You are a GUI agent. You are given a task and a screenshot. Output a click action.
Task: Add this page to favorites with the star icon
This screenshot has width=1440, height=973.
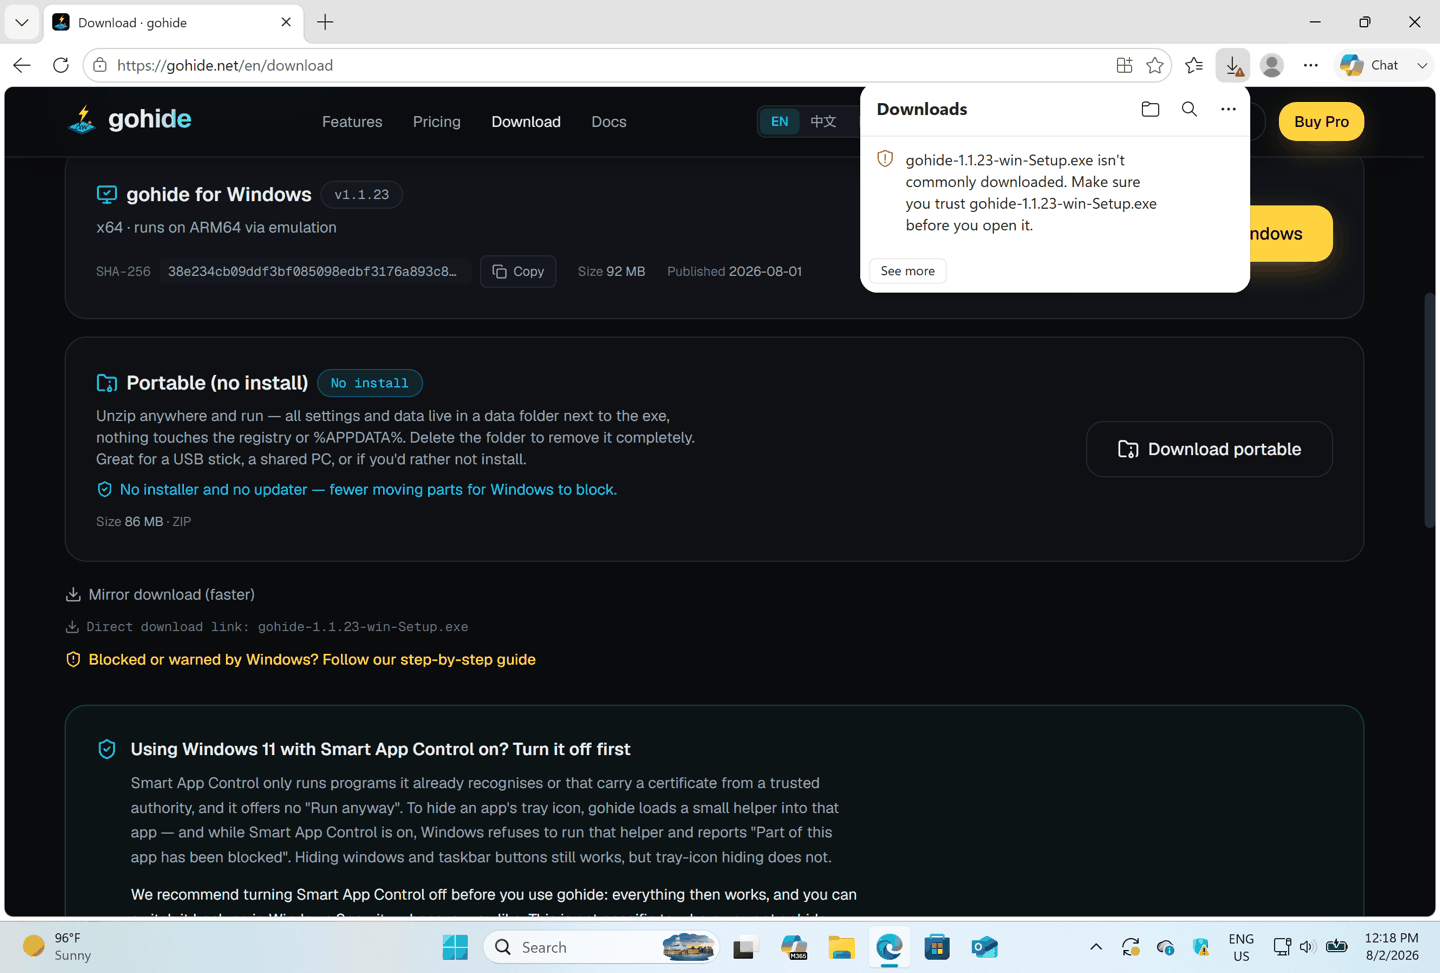click(1155, 66)
